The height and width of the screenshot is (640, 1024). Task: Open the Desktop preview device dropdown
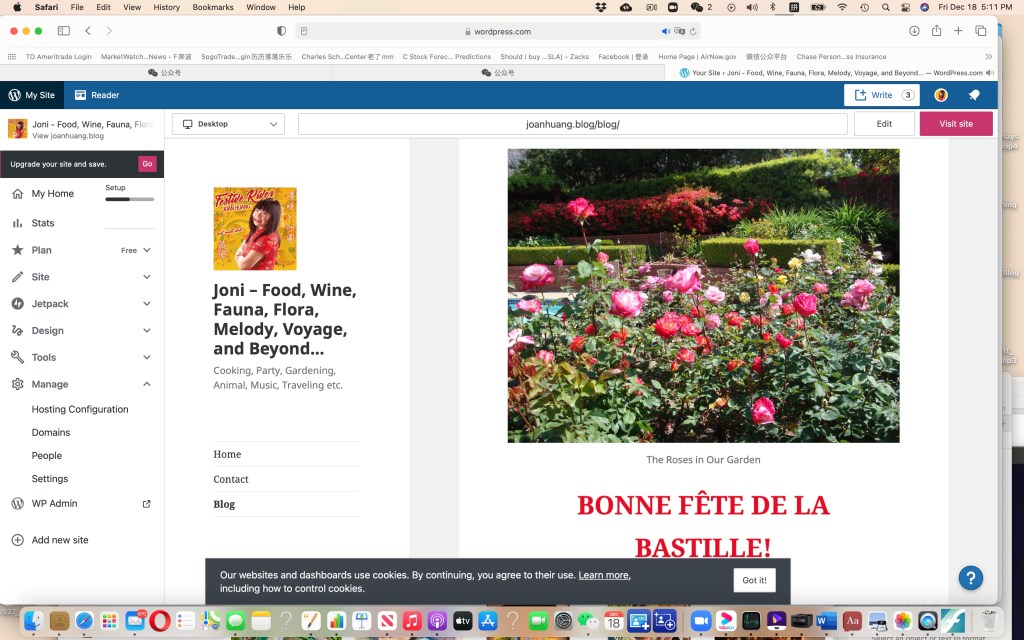228,124
